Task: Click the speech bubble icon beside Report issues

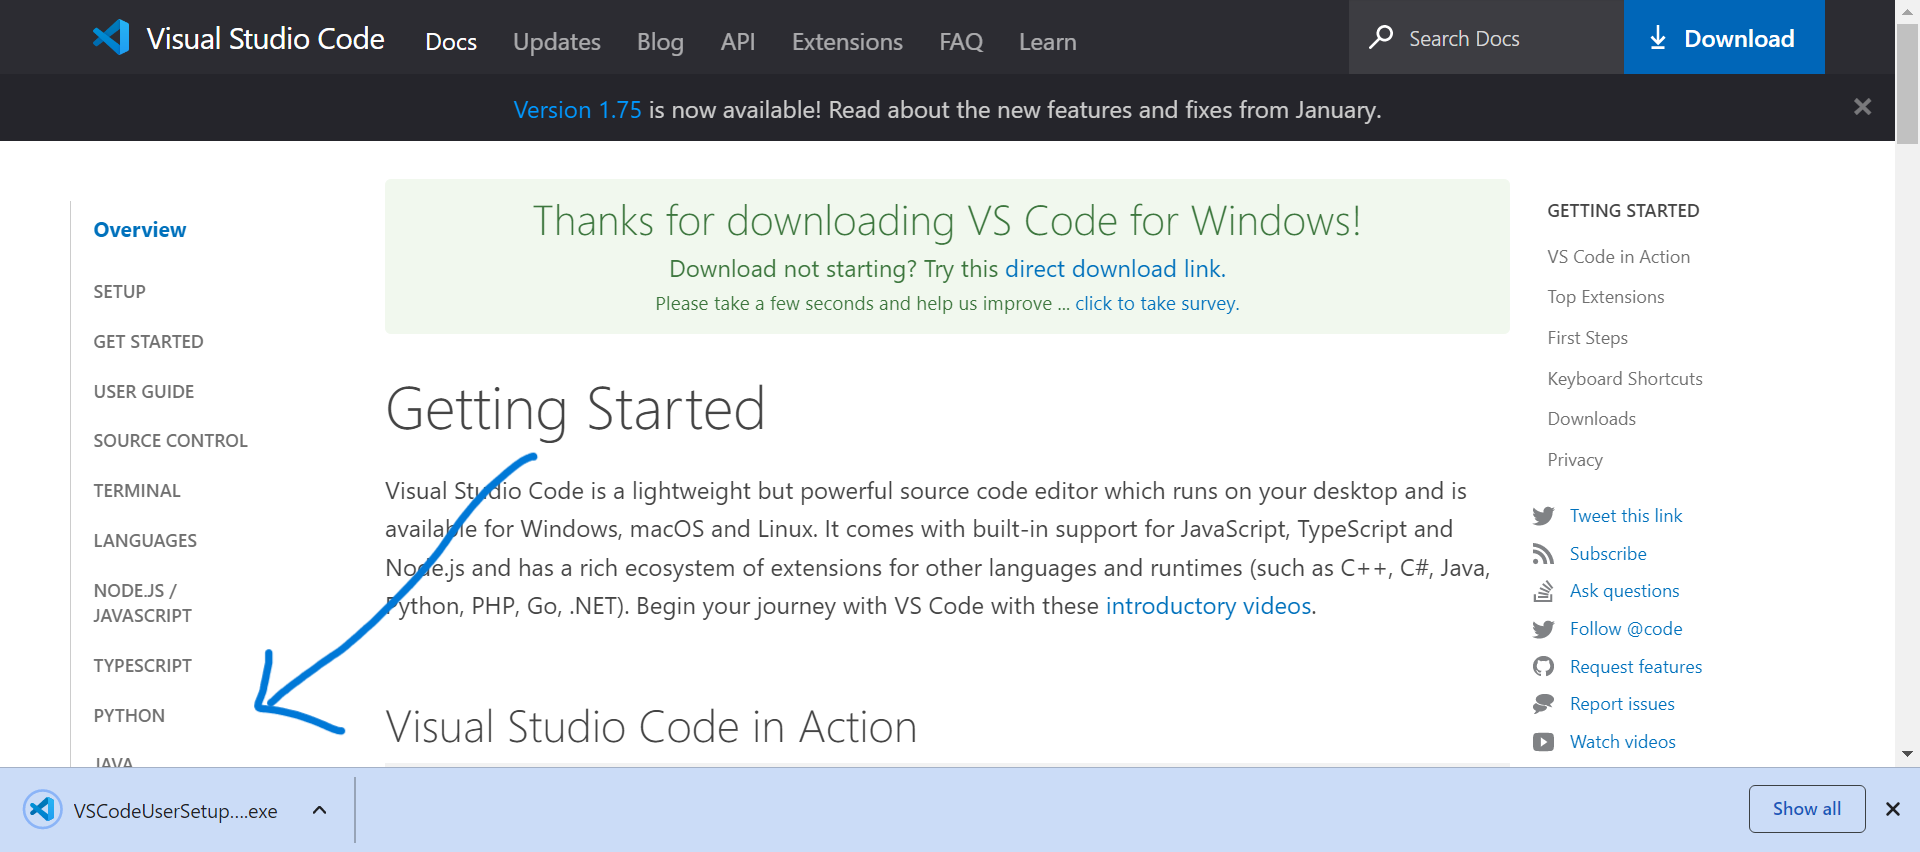Action: 1543,704
